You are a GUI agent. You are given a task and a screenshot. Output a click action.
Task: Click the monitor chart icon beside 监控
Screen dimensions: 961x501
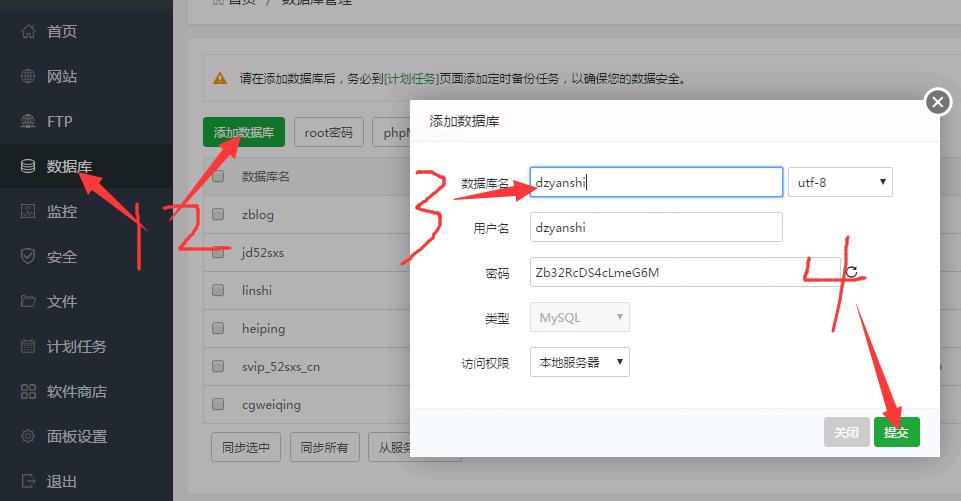[x=28, y=212]
